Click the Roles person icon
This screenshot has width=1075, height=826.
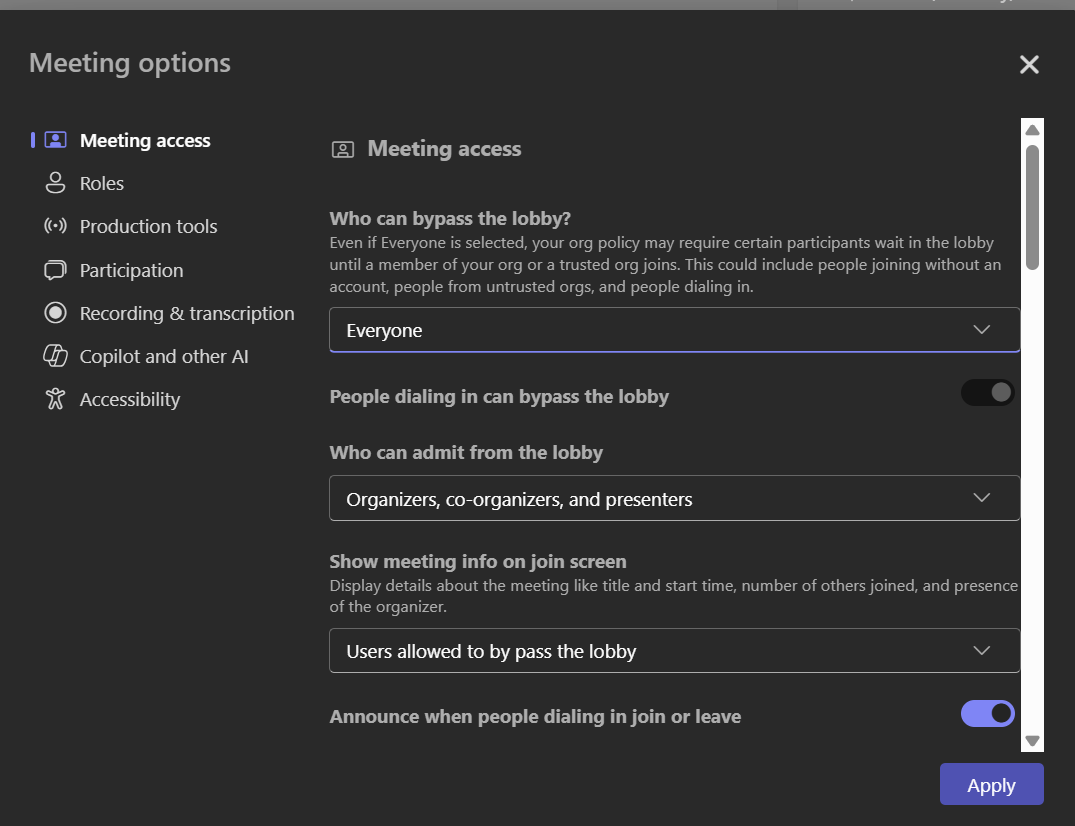(x=56, y=183)
